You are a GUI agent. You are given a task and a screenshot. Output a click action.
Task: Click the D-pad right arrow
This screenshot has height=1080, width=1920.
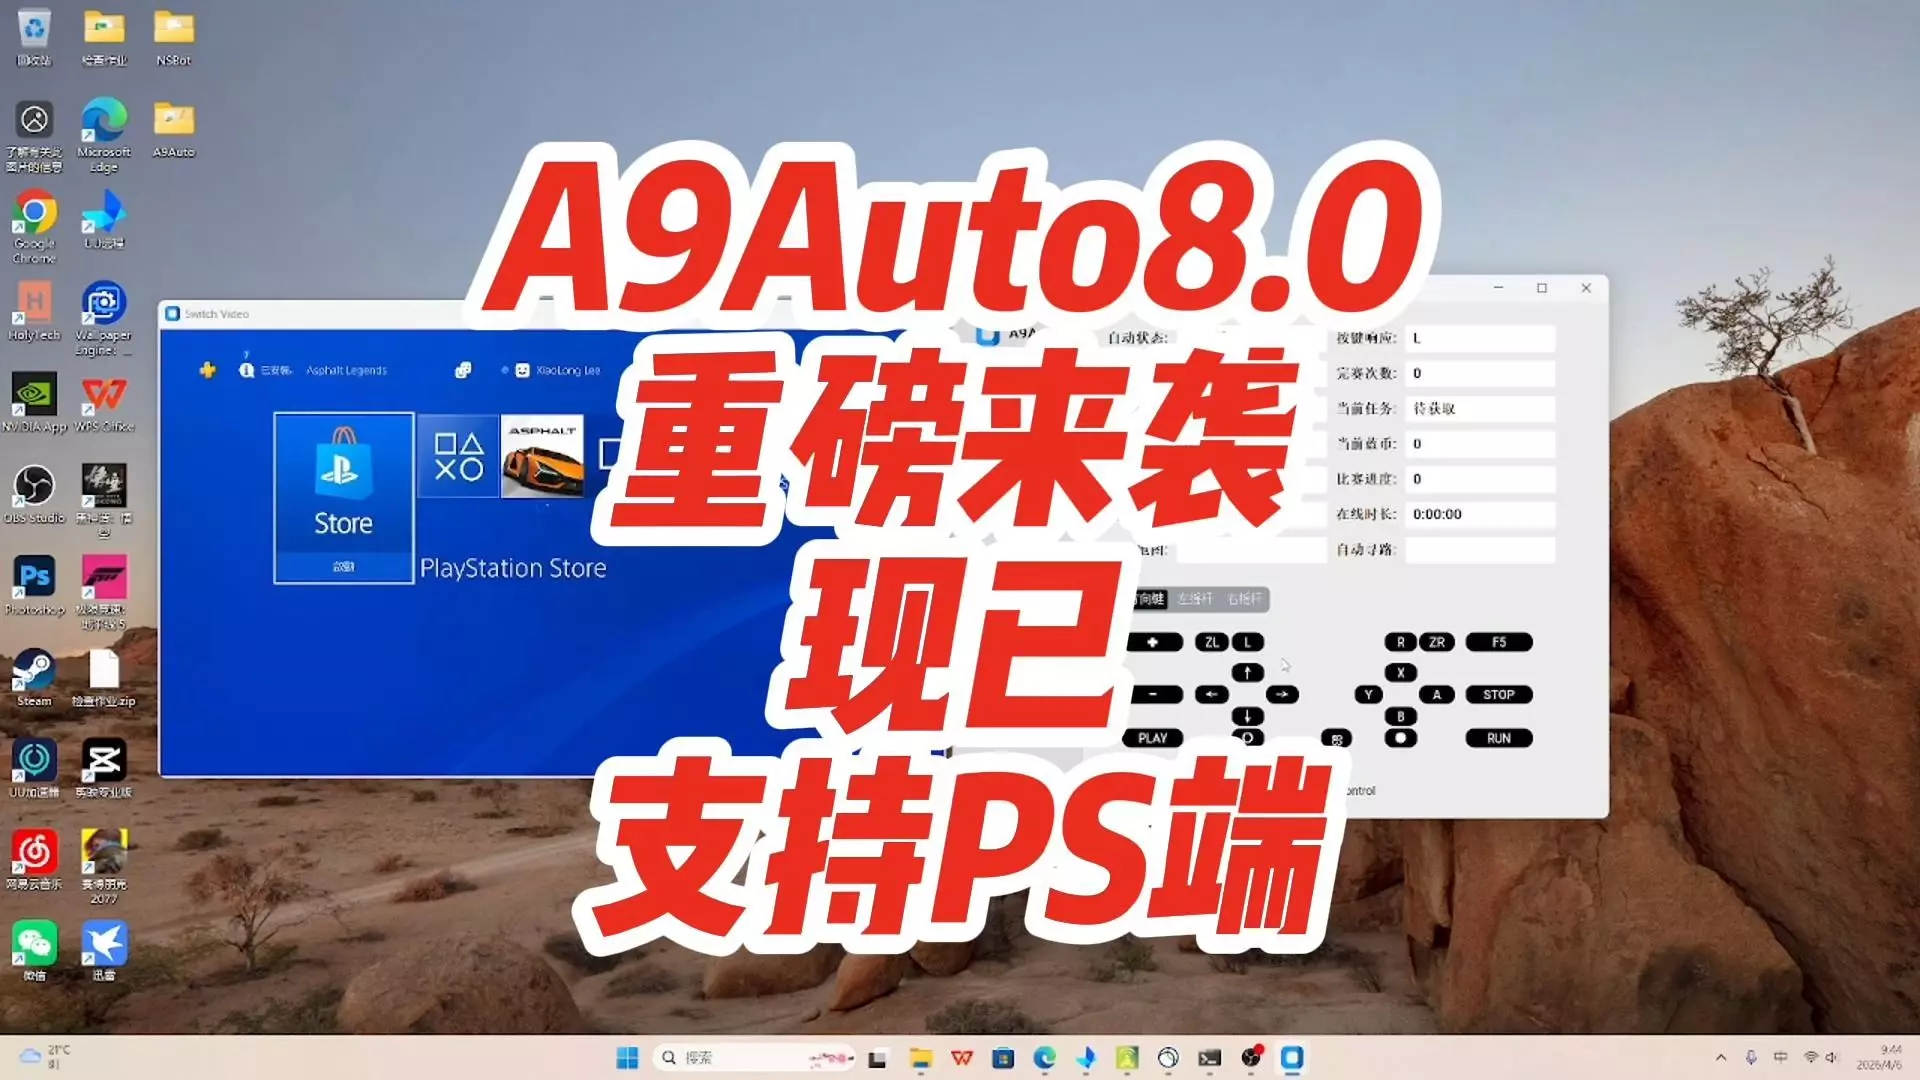(x=1282, y=694)
